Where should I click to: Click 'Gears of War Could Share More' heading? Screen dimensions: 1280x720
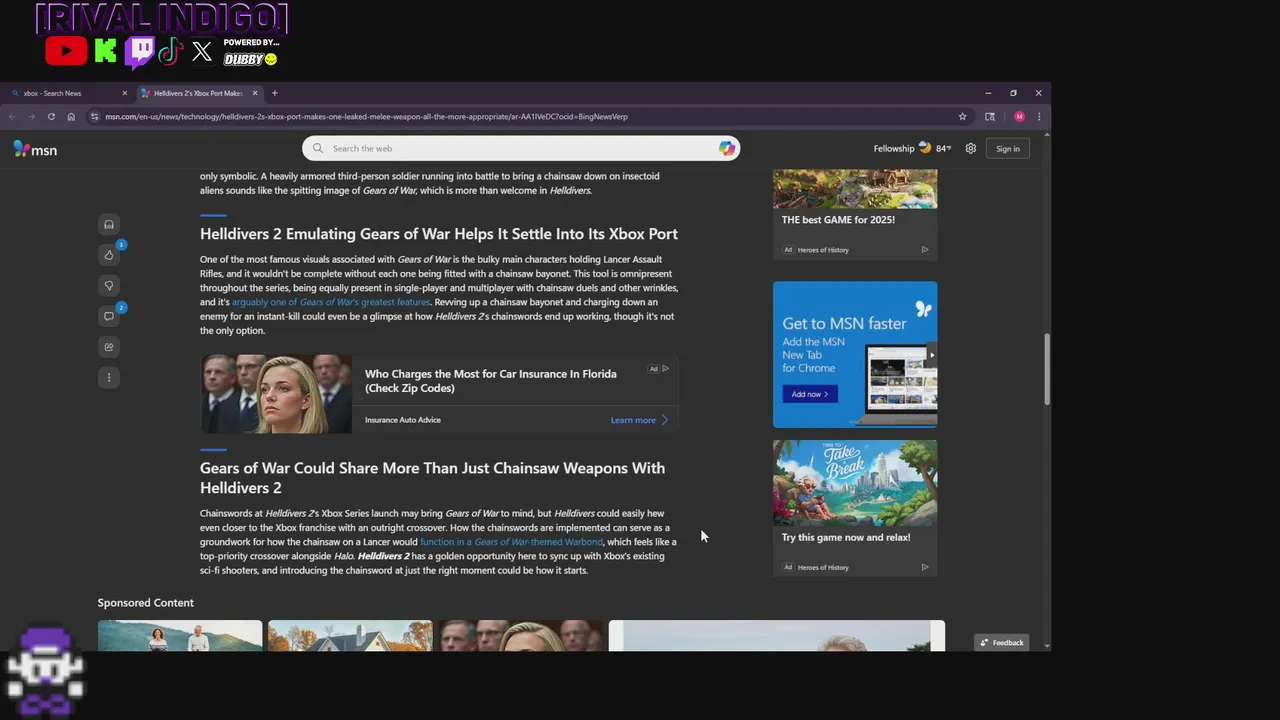(432, 478)
